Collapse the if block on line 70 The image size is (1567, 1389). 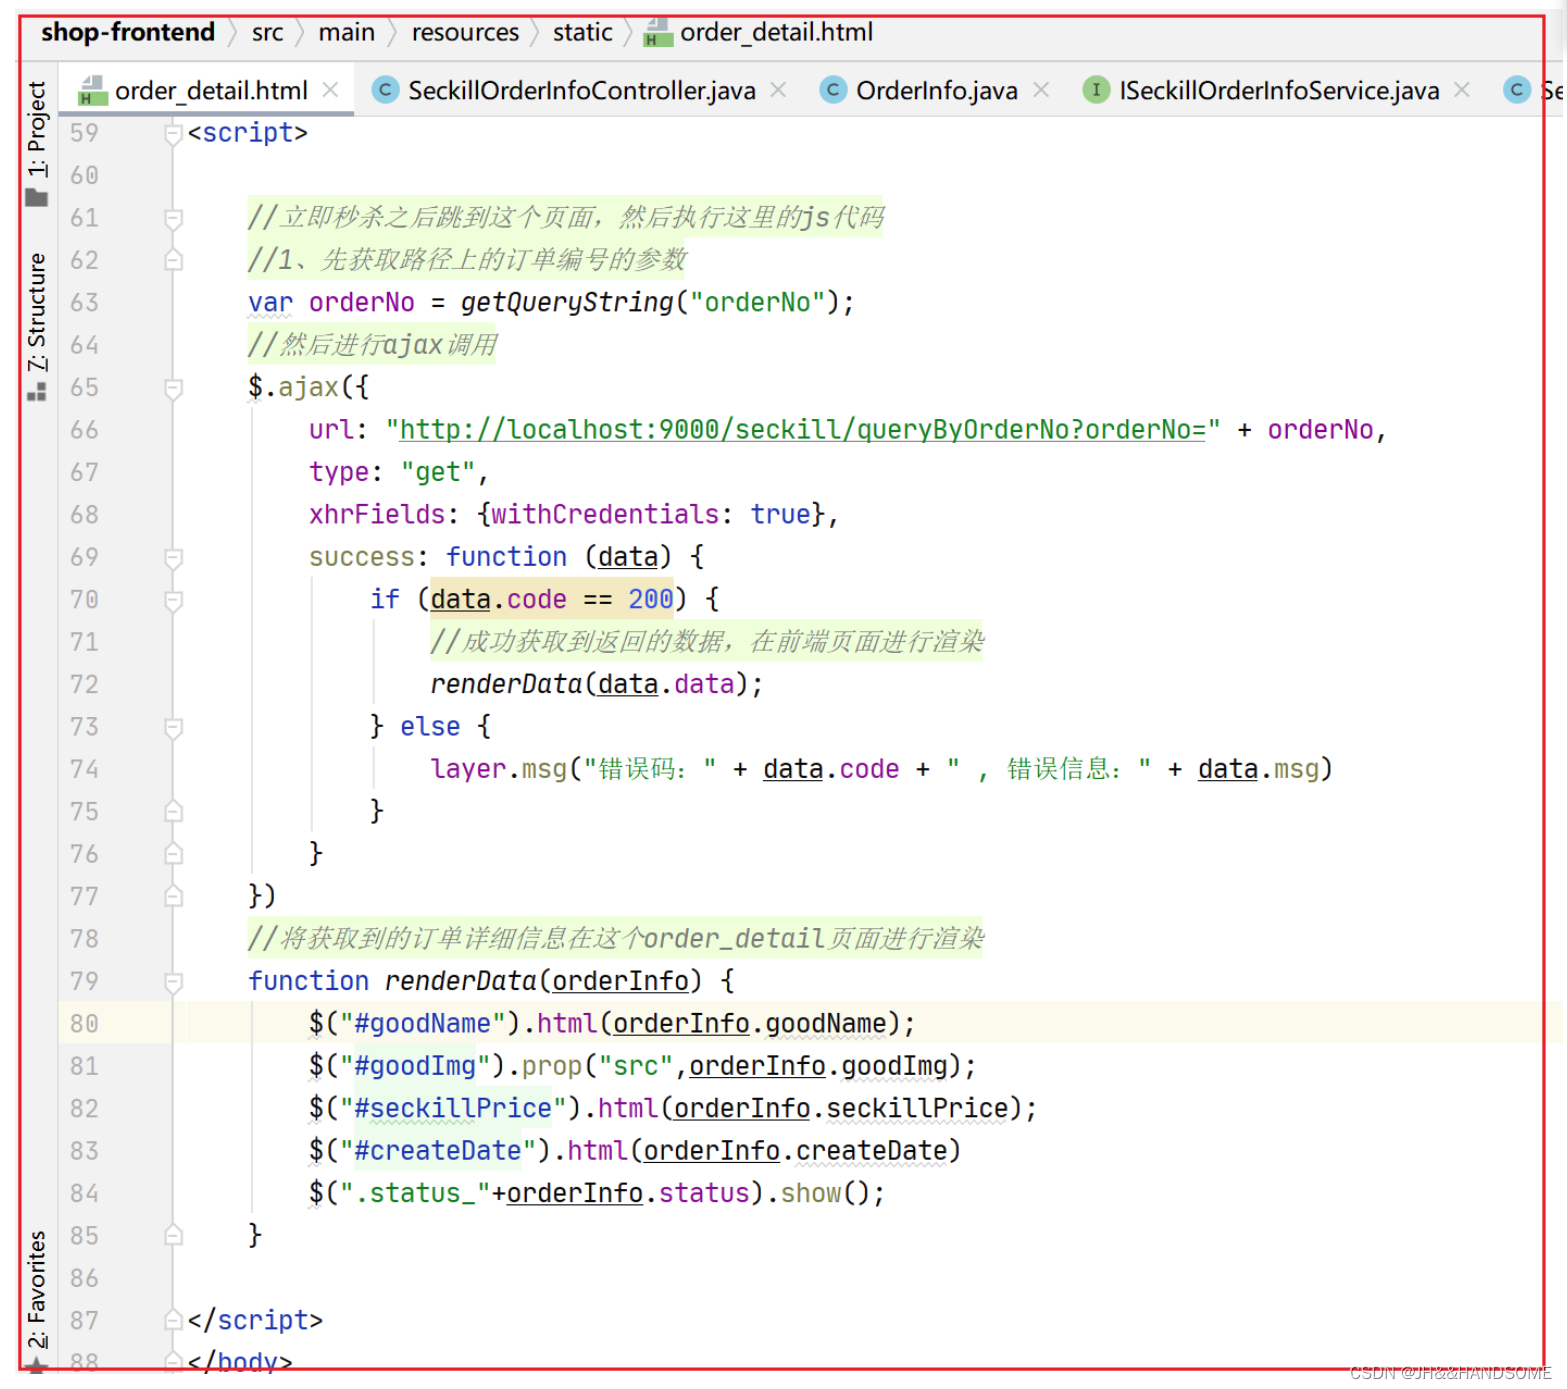click(173, 600)
